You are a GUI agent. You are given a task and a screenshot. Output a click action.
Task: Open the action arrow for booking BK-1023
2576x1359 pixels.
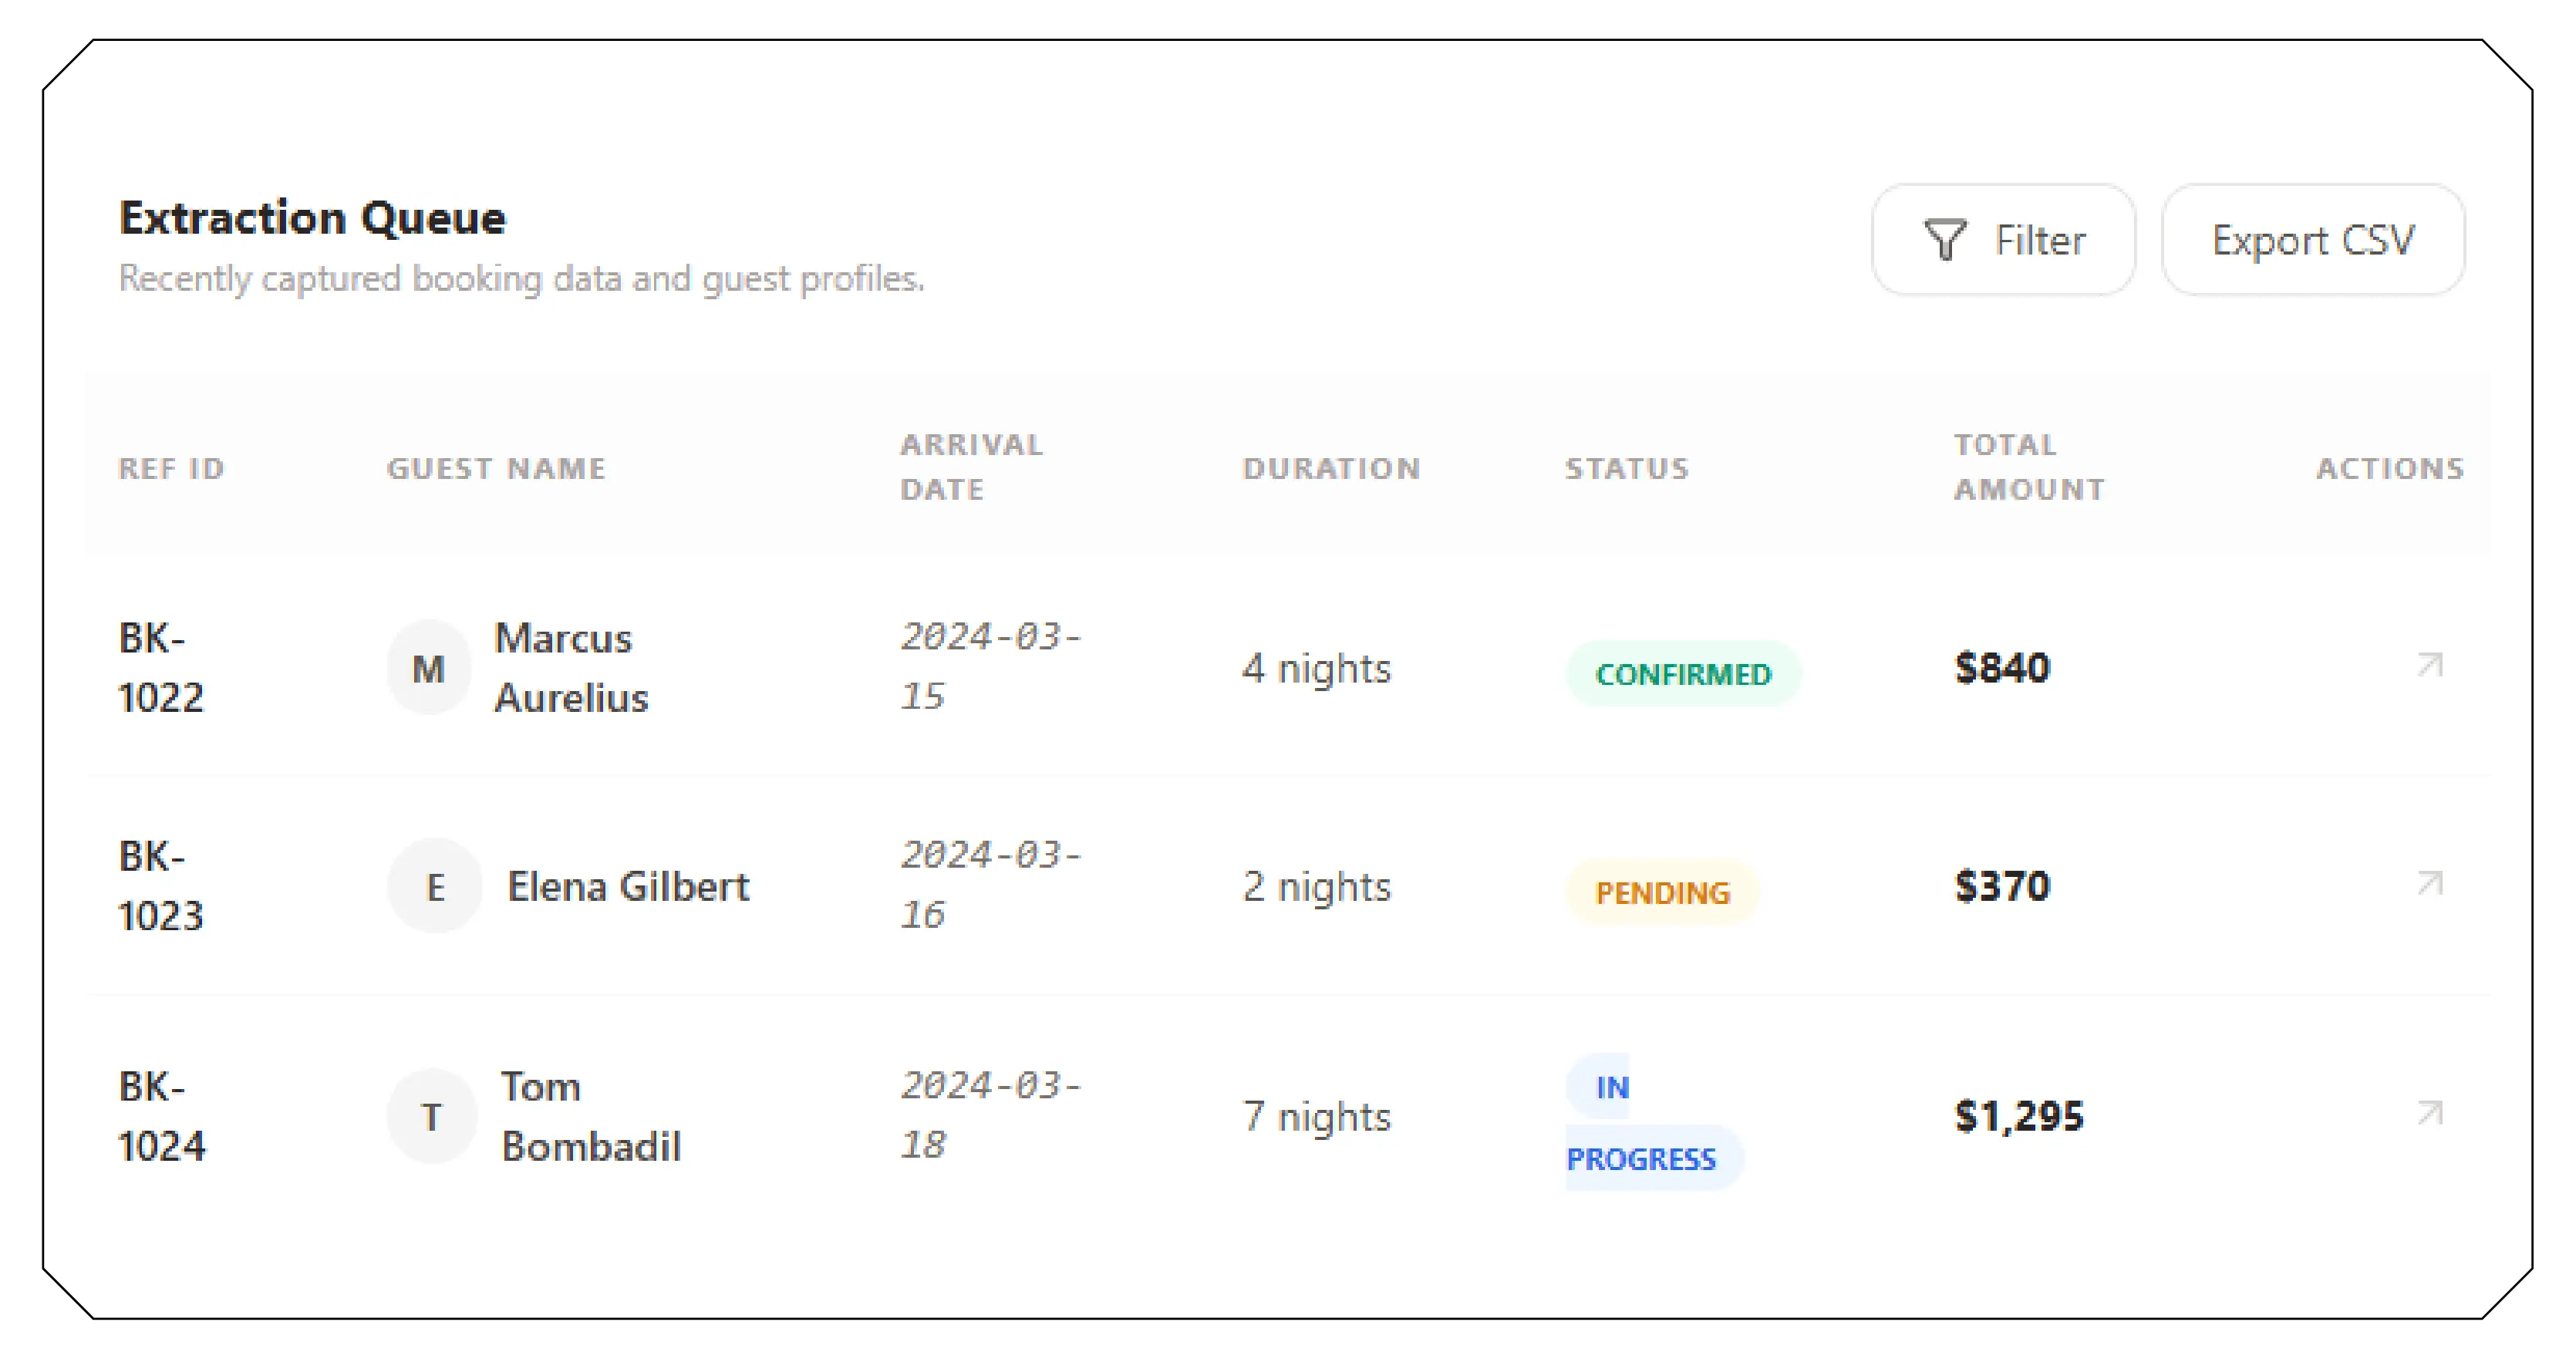pos(2429,884)
